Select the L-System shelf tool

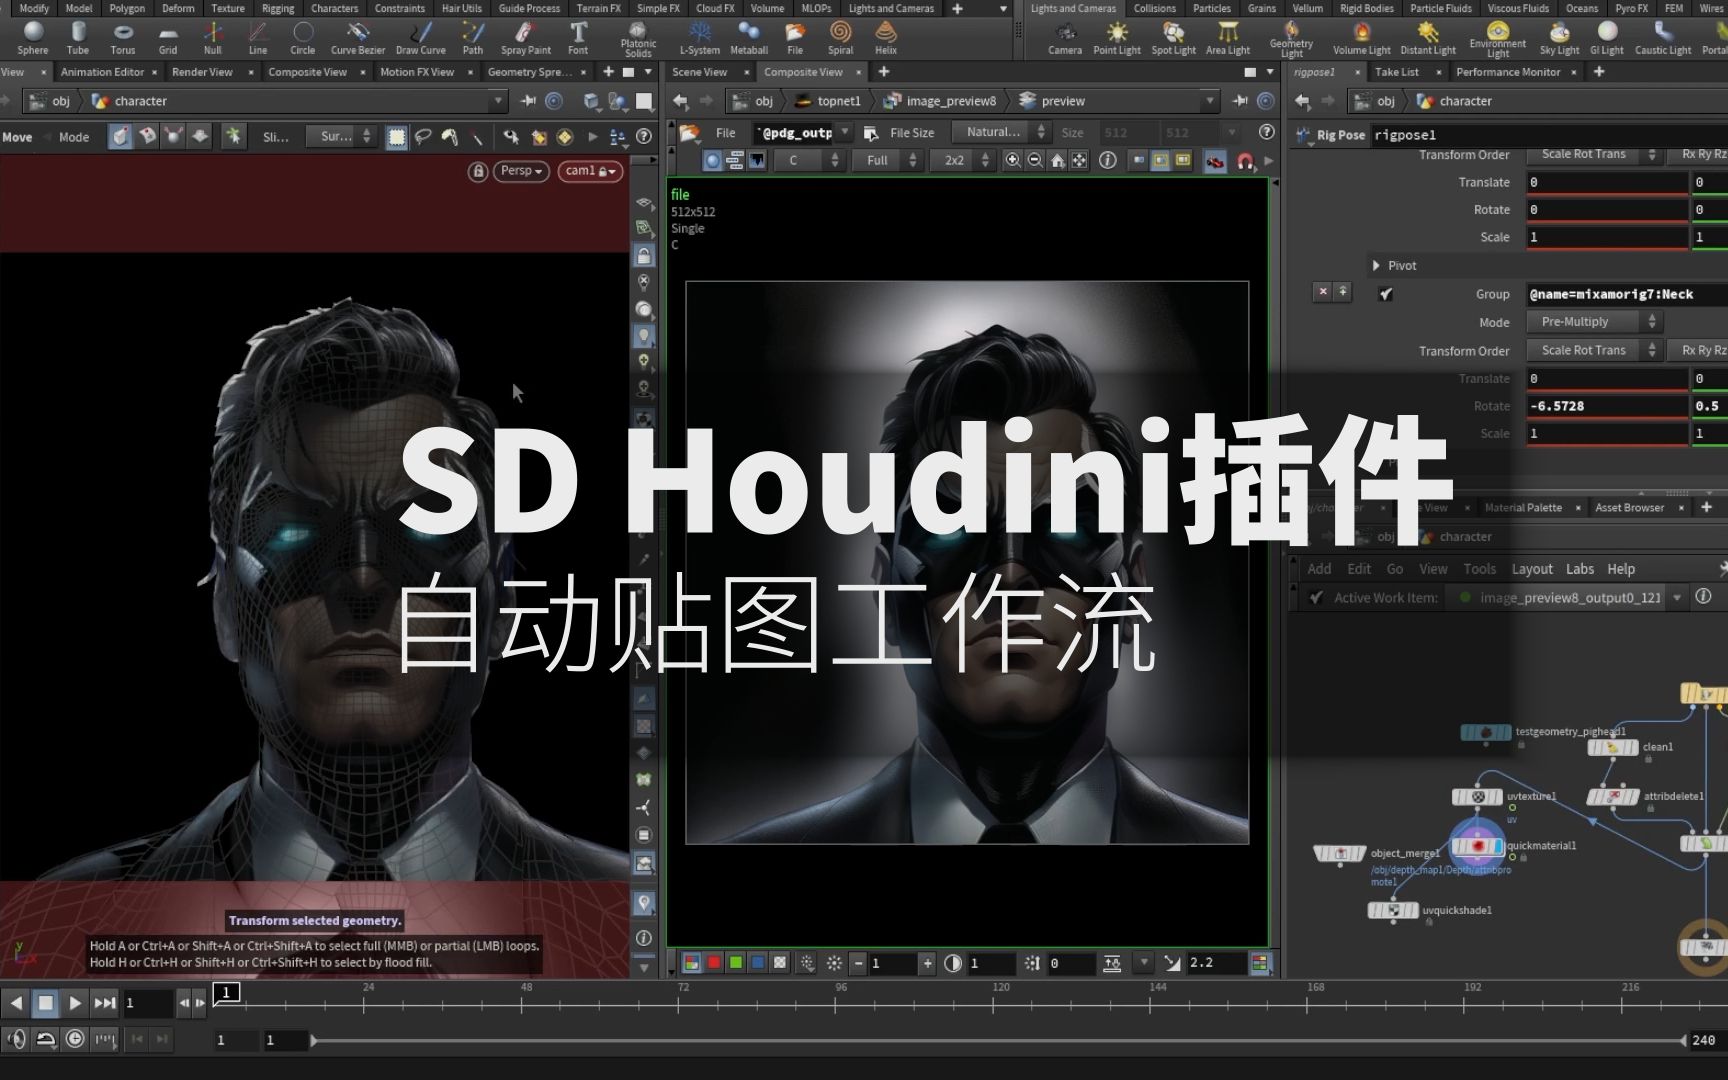[x=699, y=38]
